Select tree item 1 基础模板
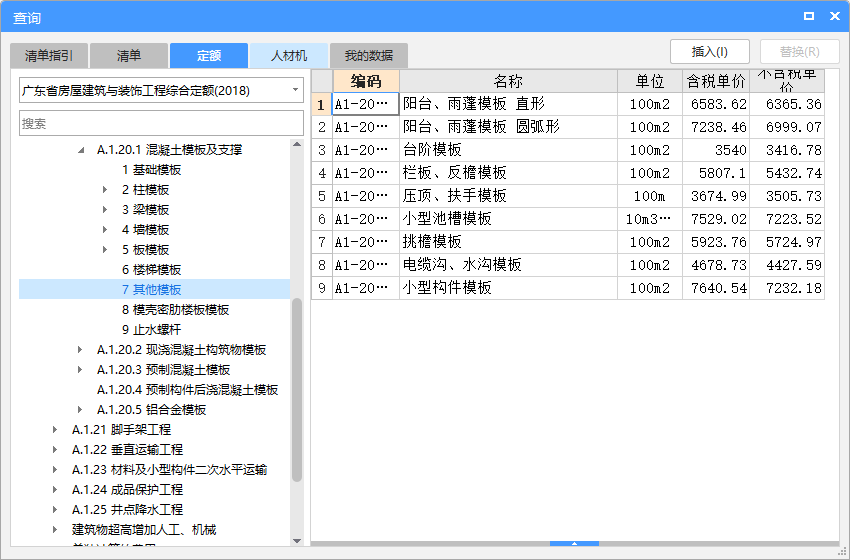The height and width of the screenshot is (560, 850). [x=151, y=170]
